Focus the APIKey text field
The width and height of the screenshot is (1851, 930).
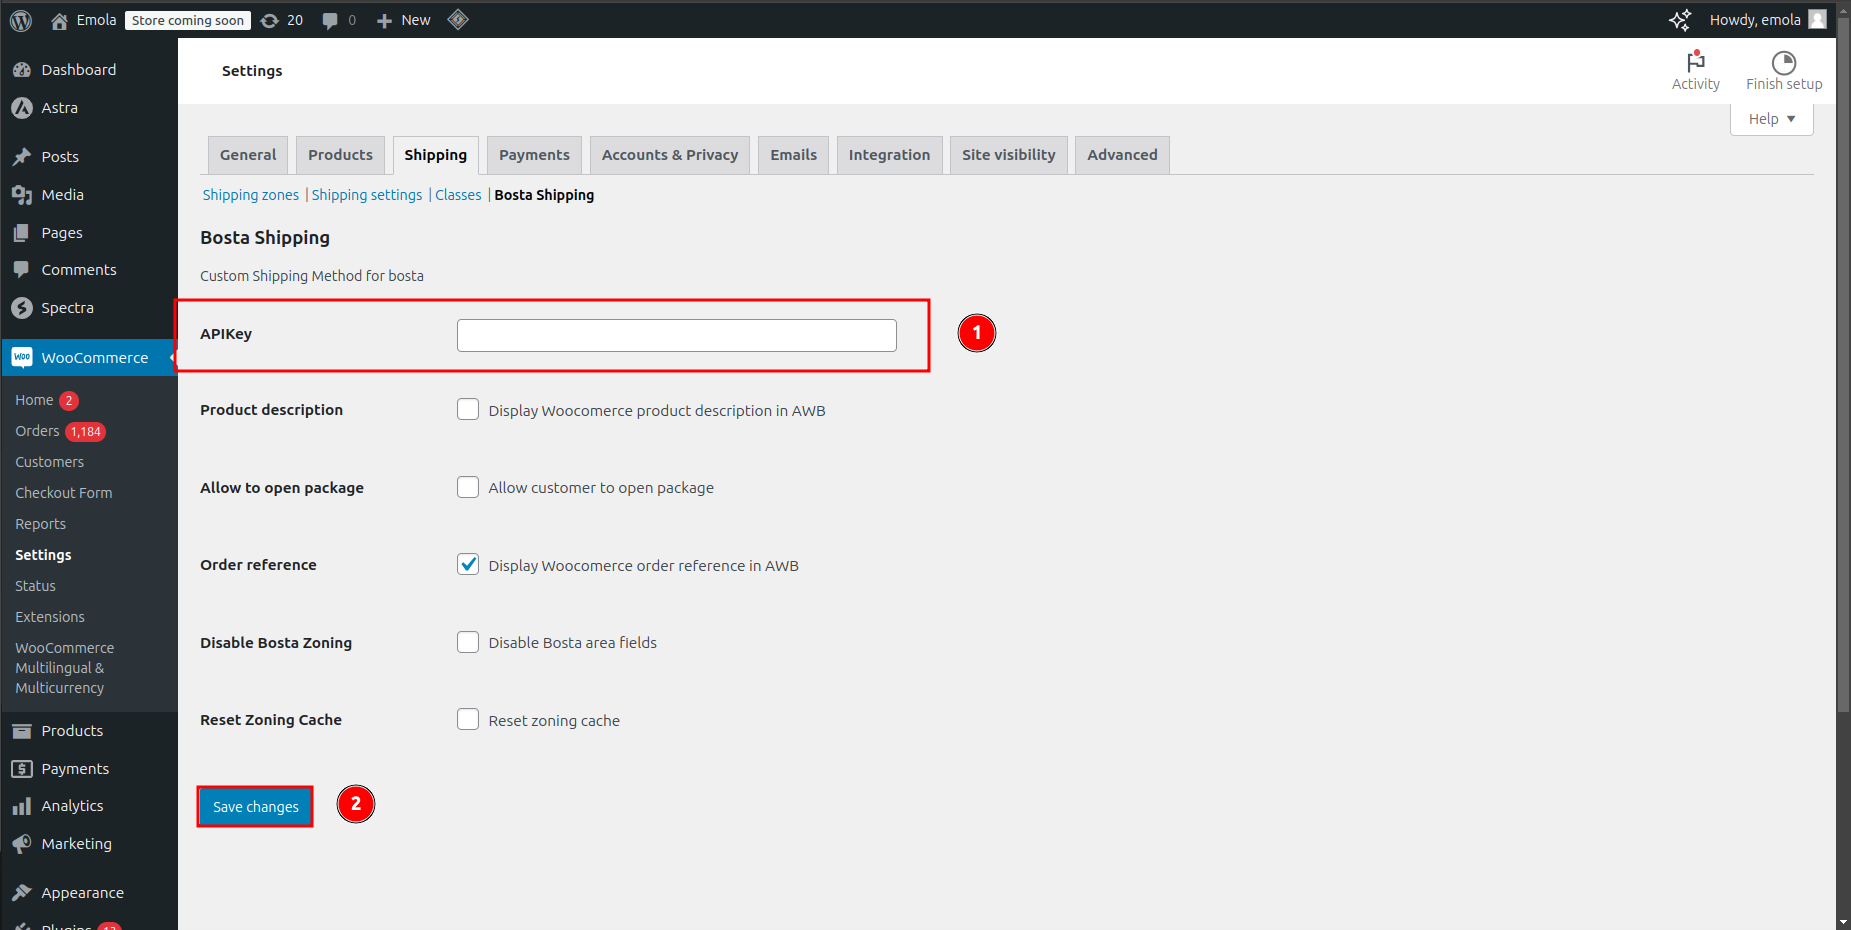coord(677,335)
